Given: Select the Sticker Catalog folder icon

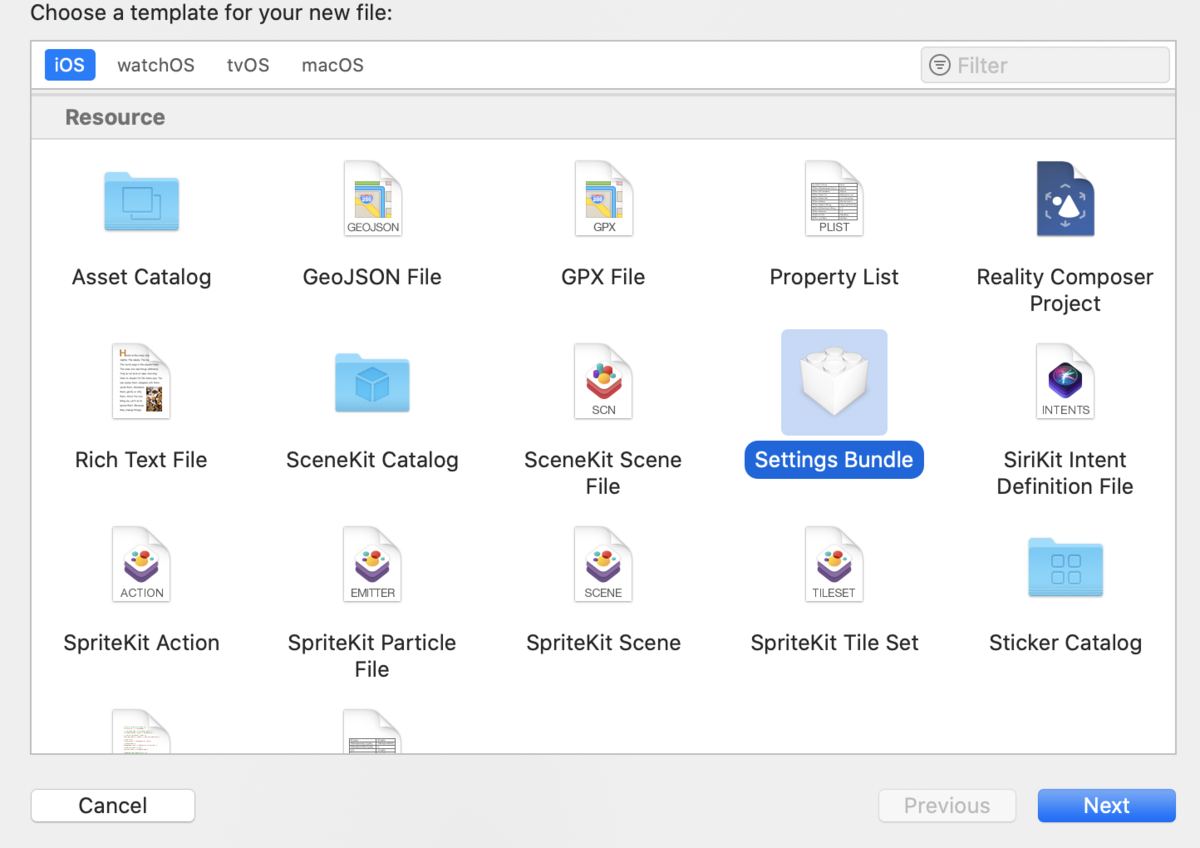Looking at the screenshot, I should (x=1065, y=567).
